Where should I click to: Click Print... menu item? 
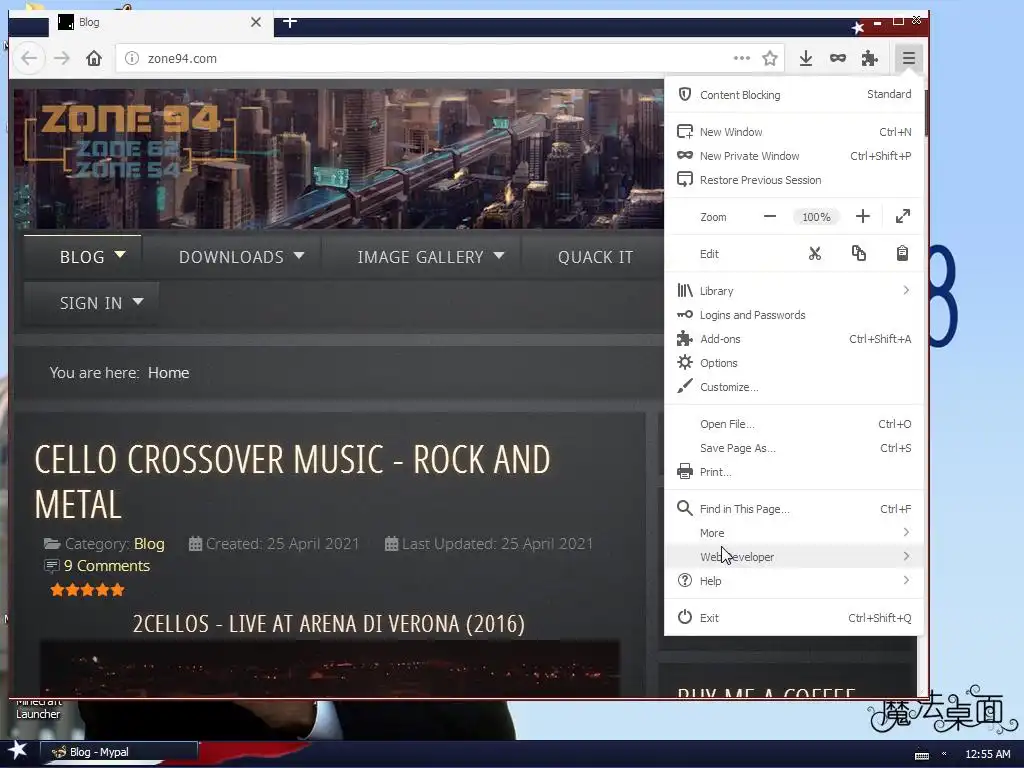pos(794,472)
